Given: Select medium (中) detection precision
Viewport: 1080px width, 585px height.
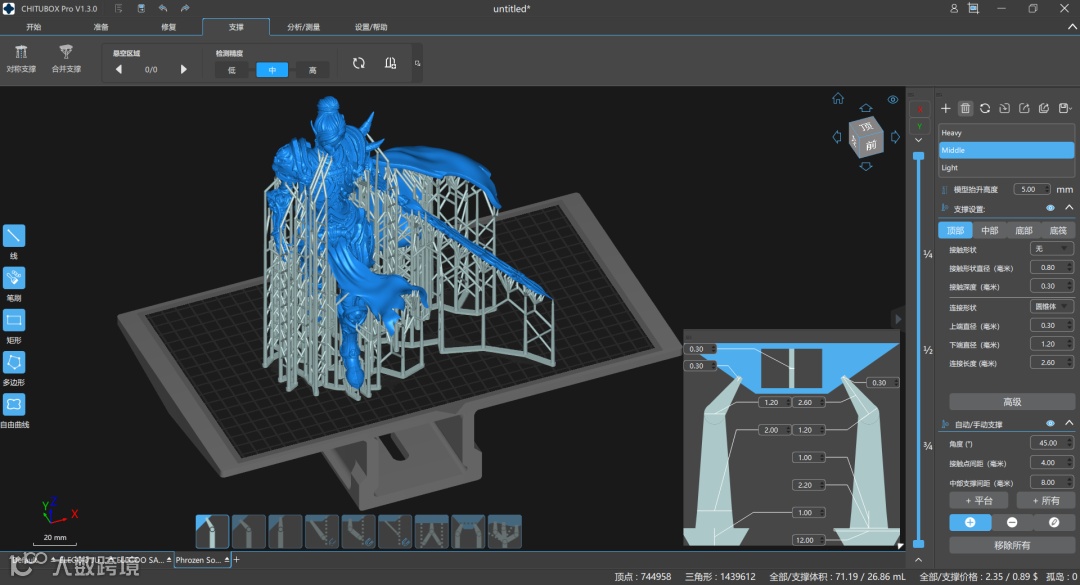Looking at the screenshot, I should (272, 70).
